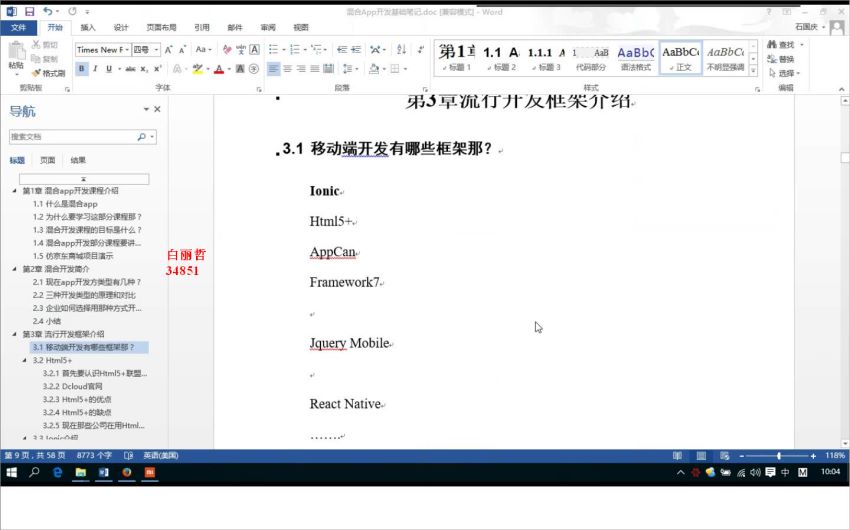Toggle align text left
The width and height of the screenshot is (850, 530).
273,69
